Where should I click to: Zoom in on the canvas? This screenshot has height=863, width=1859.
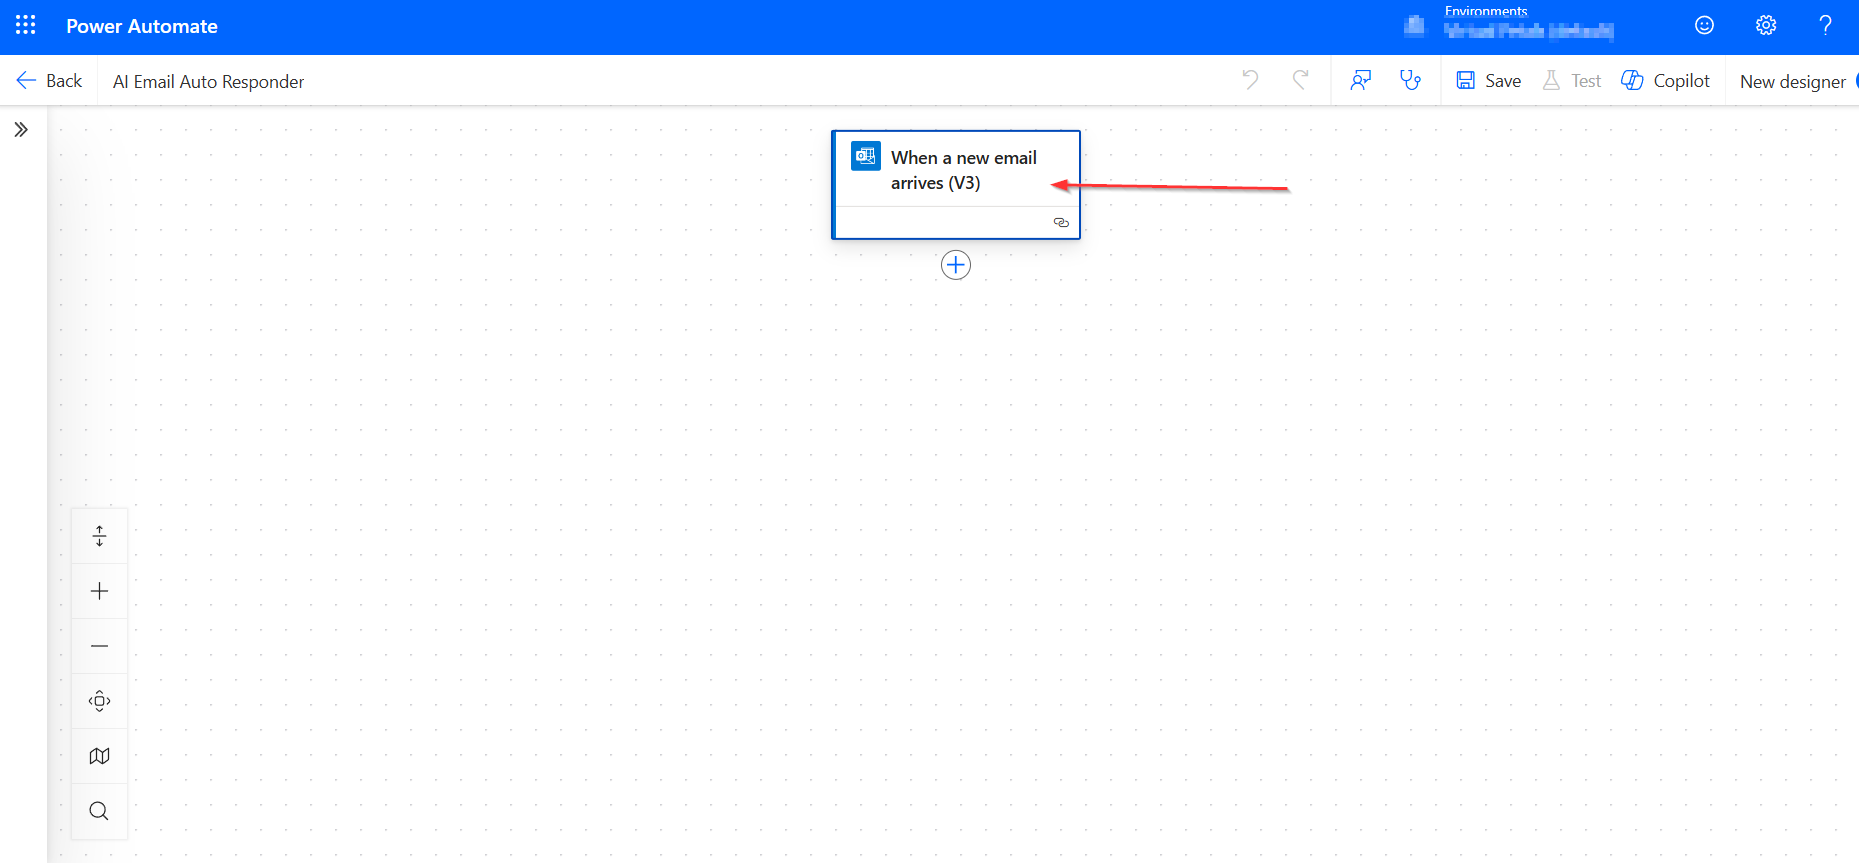tap(99, 591)
